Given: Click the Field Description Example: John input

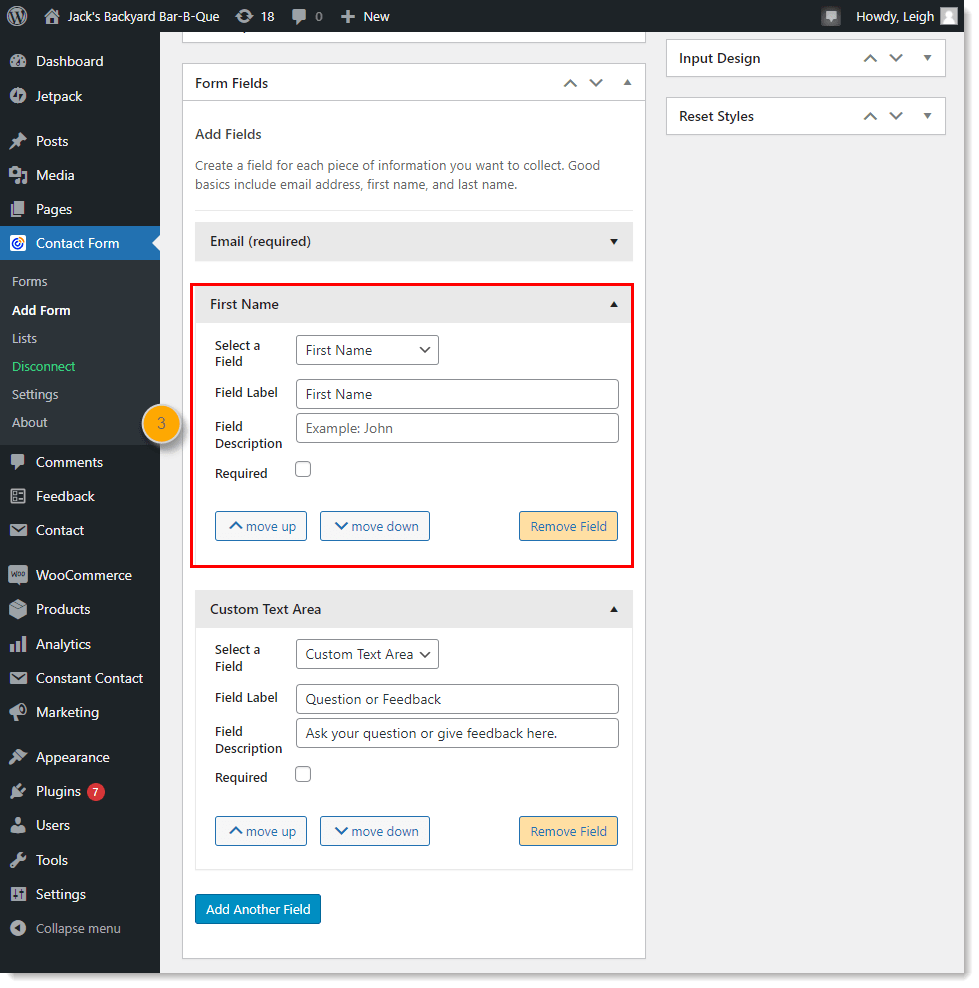Looking at the screenshot, I should pos(457,428).
